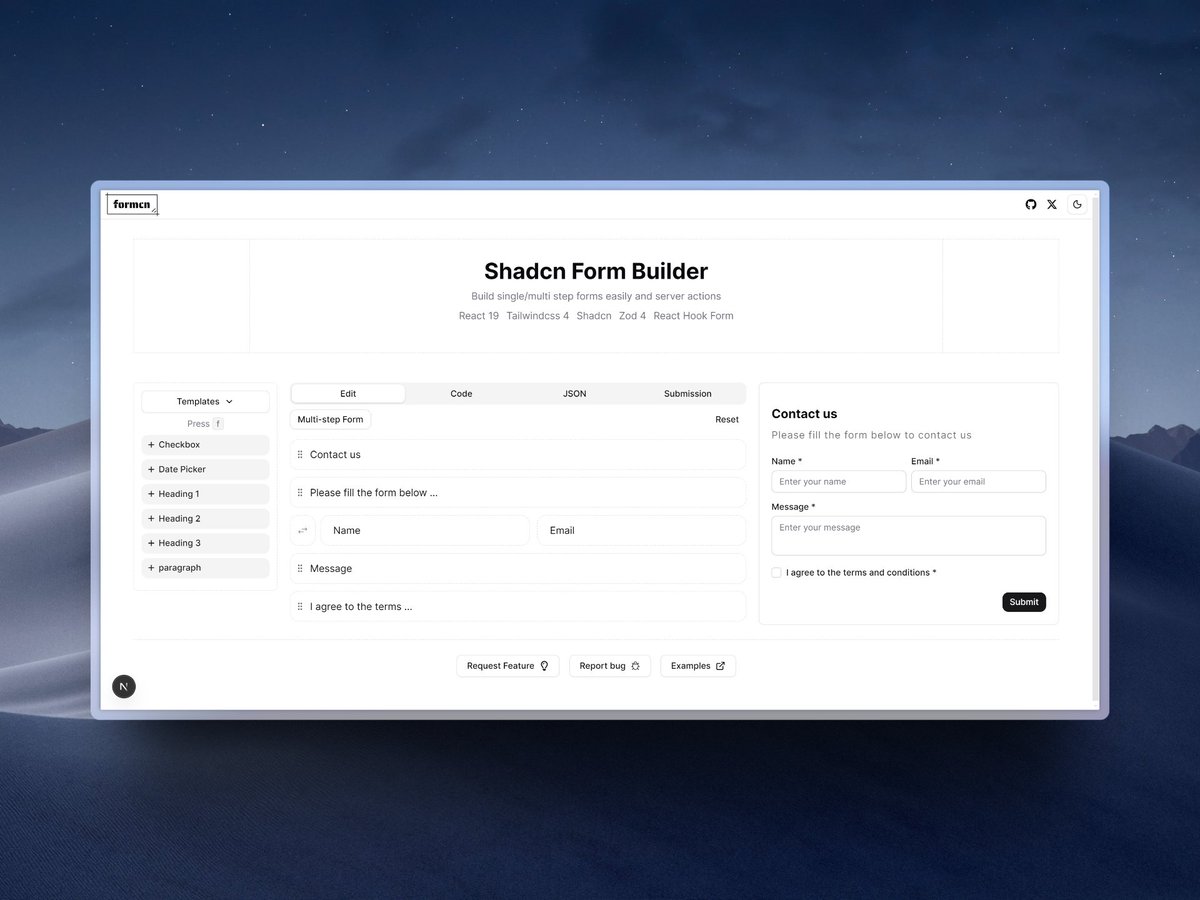
Task: Grab drag handle of 'I agree to the terms' row
Action: [x=300, y=607]
